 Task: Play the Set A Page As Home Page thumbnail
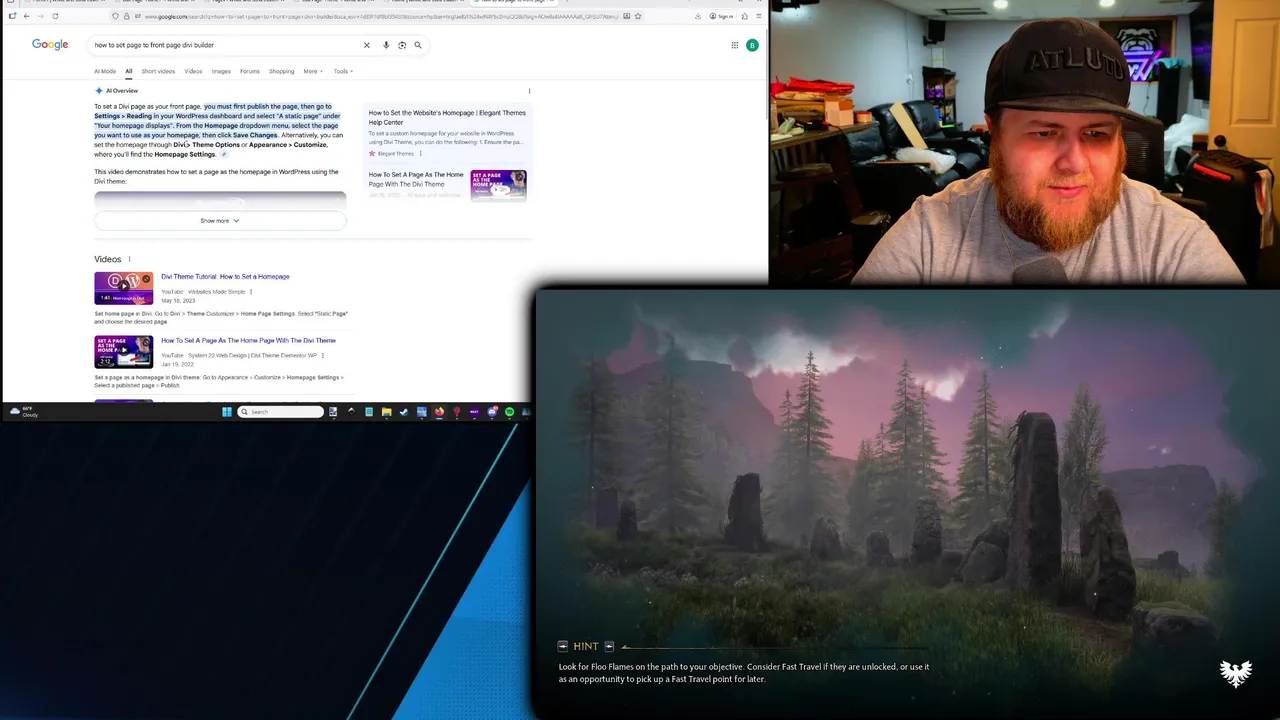click(x=124, y=352)
